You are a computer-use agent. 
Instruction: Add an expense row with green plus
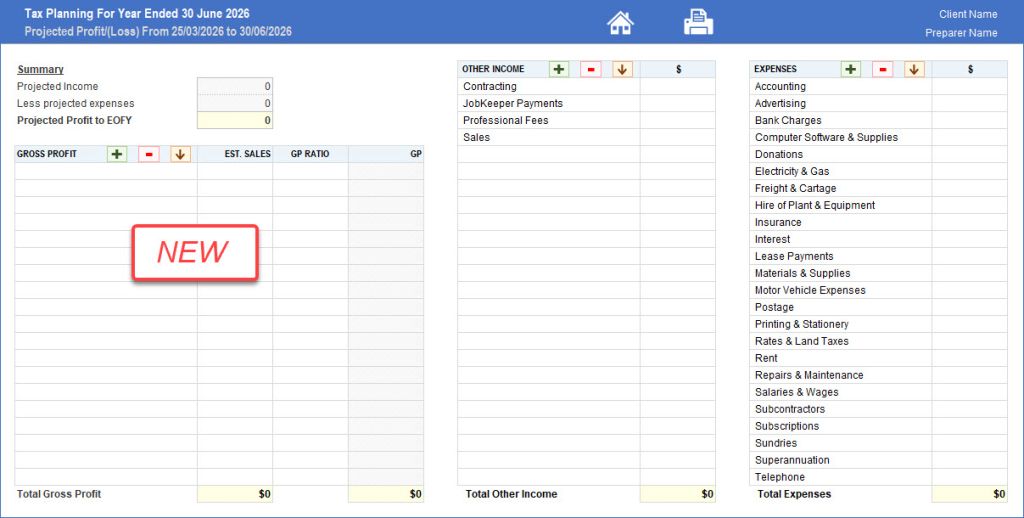tap(851, 69)
